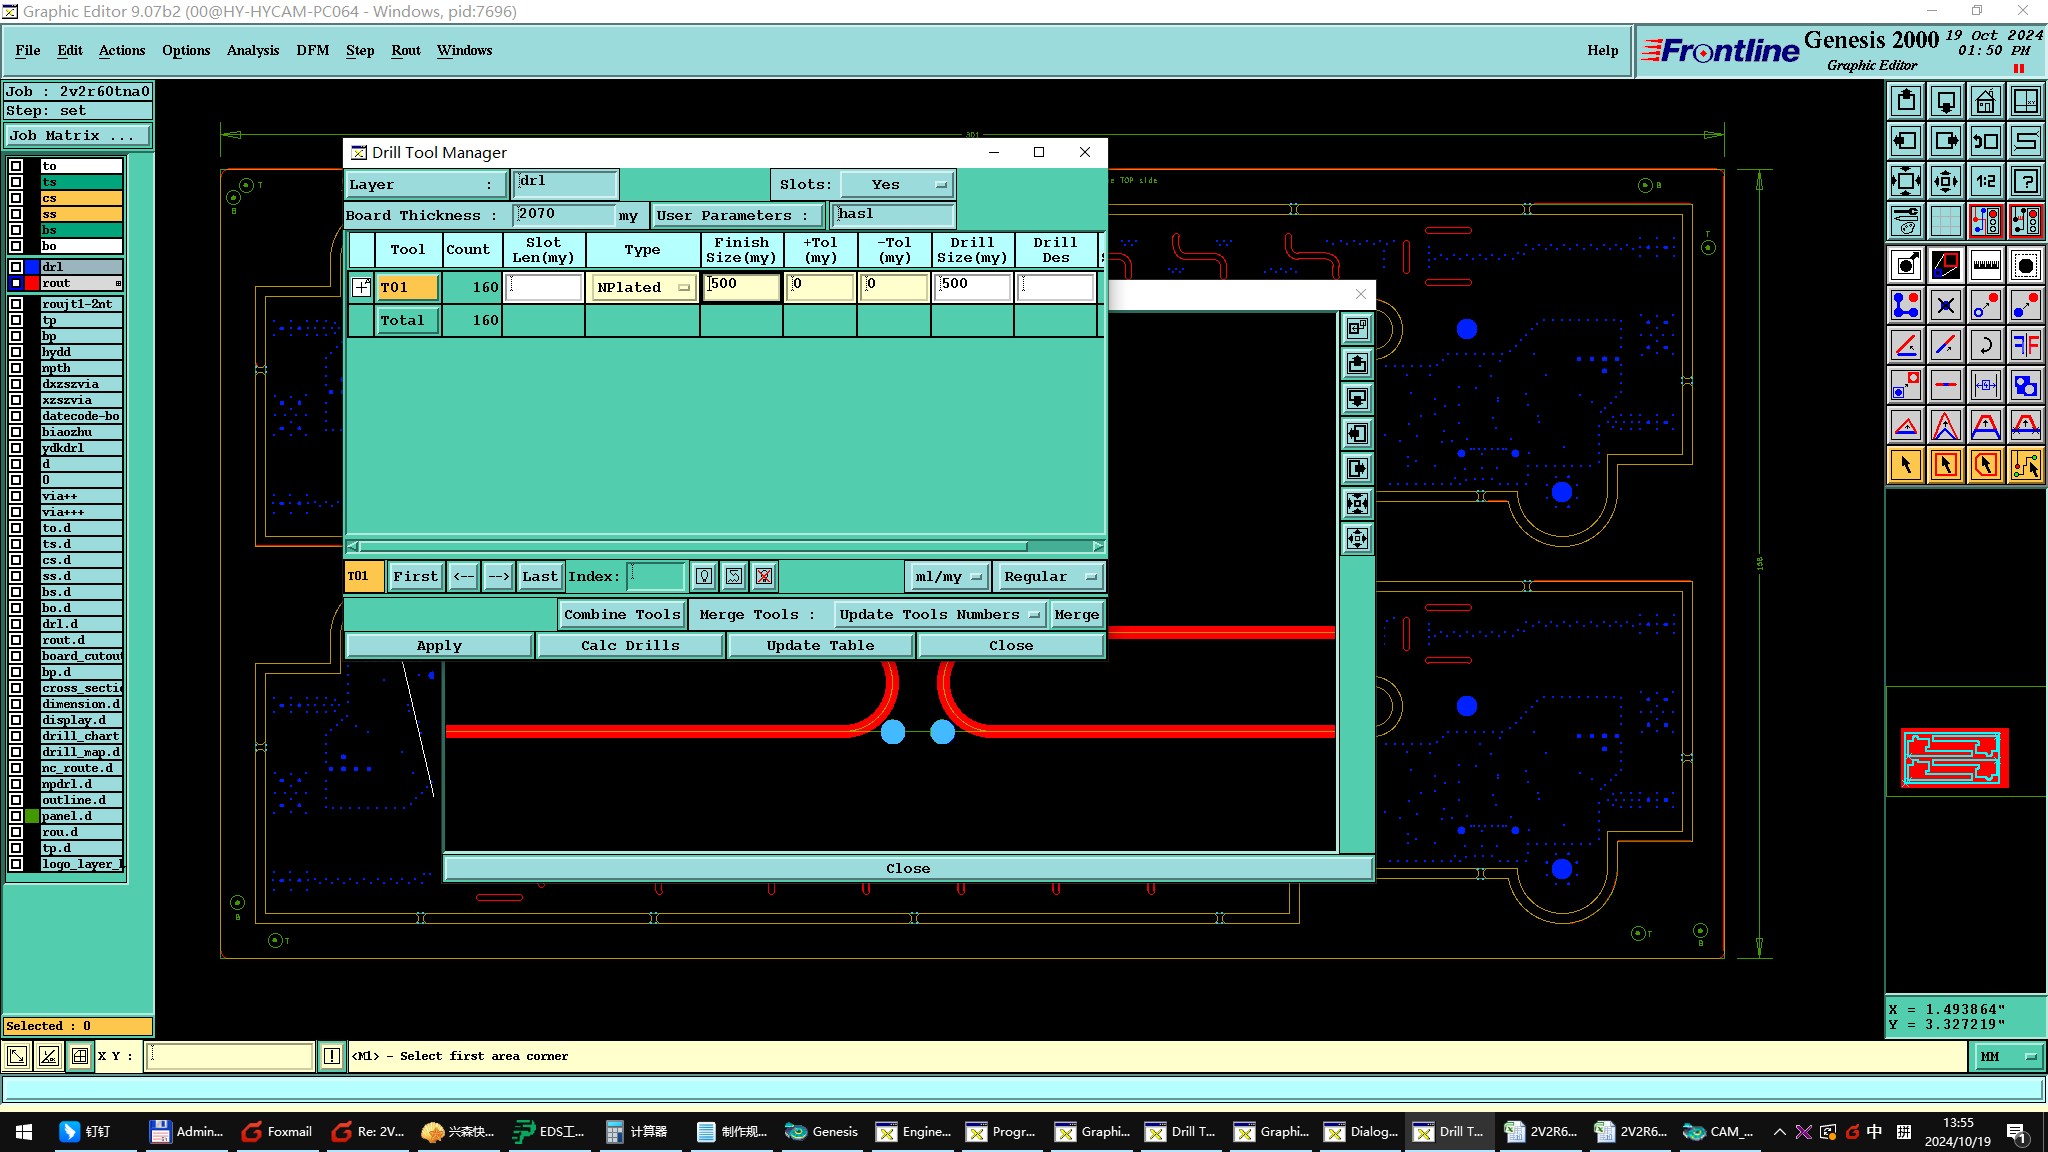This screenshot has height=1152, width=2048.
Task: Select the 1:2 zoom scale icon
Action: (1986, 181)
